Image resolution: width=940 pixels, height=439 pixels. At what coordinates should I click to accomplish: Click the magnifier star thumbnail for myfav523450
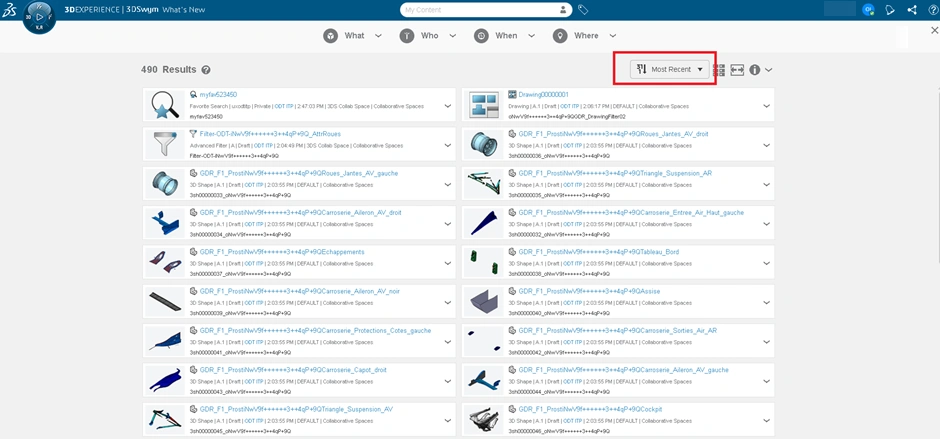point(164,105)
